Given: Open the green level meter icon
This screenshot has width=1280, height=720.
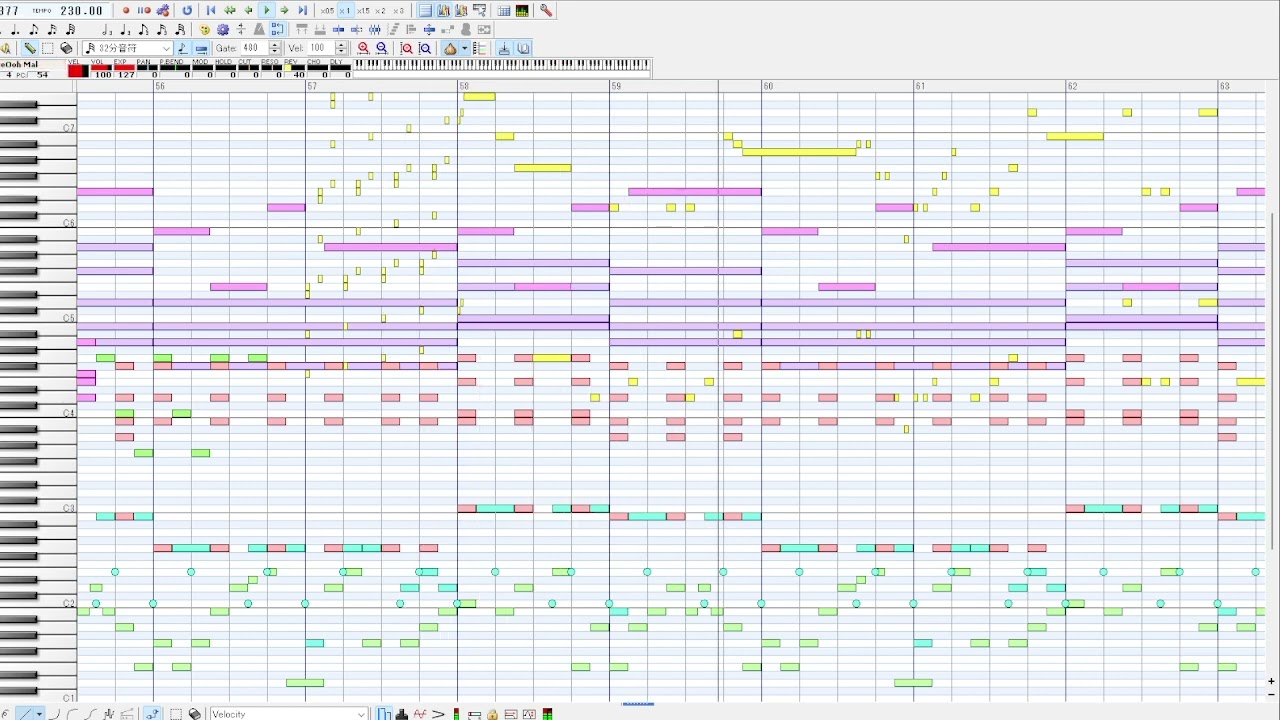Looking at the screenshot, I should pos(522,11).
